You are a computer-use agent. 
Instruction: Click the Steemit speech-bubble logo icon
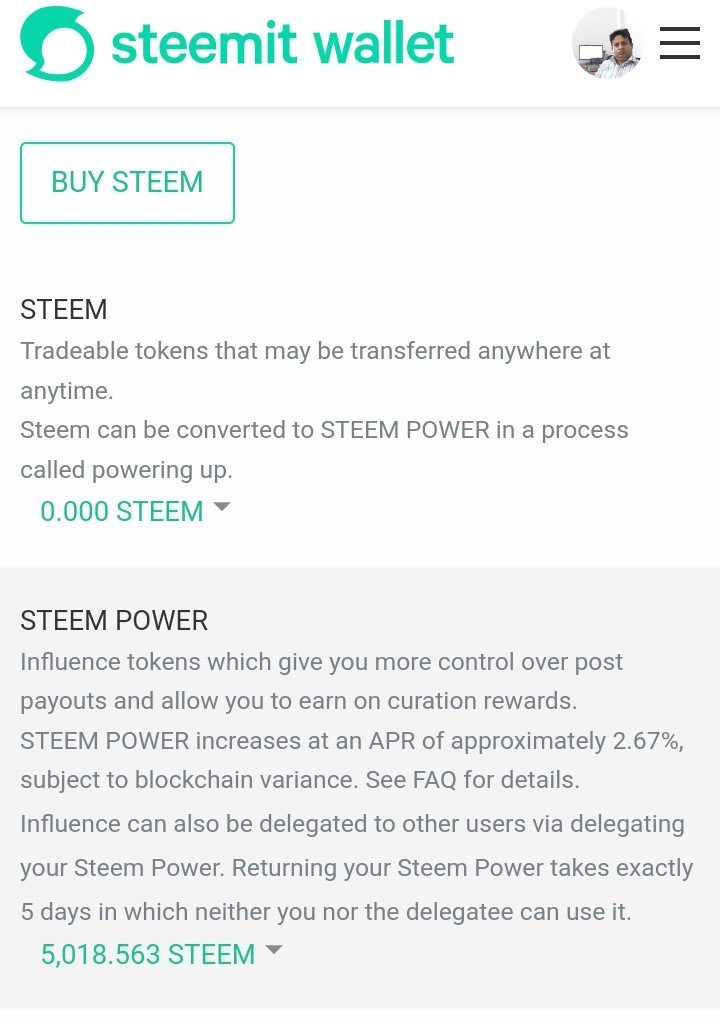[57, 44]
